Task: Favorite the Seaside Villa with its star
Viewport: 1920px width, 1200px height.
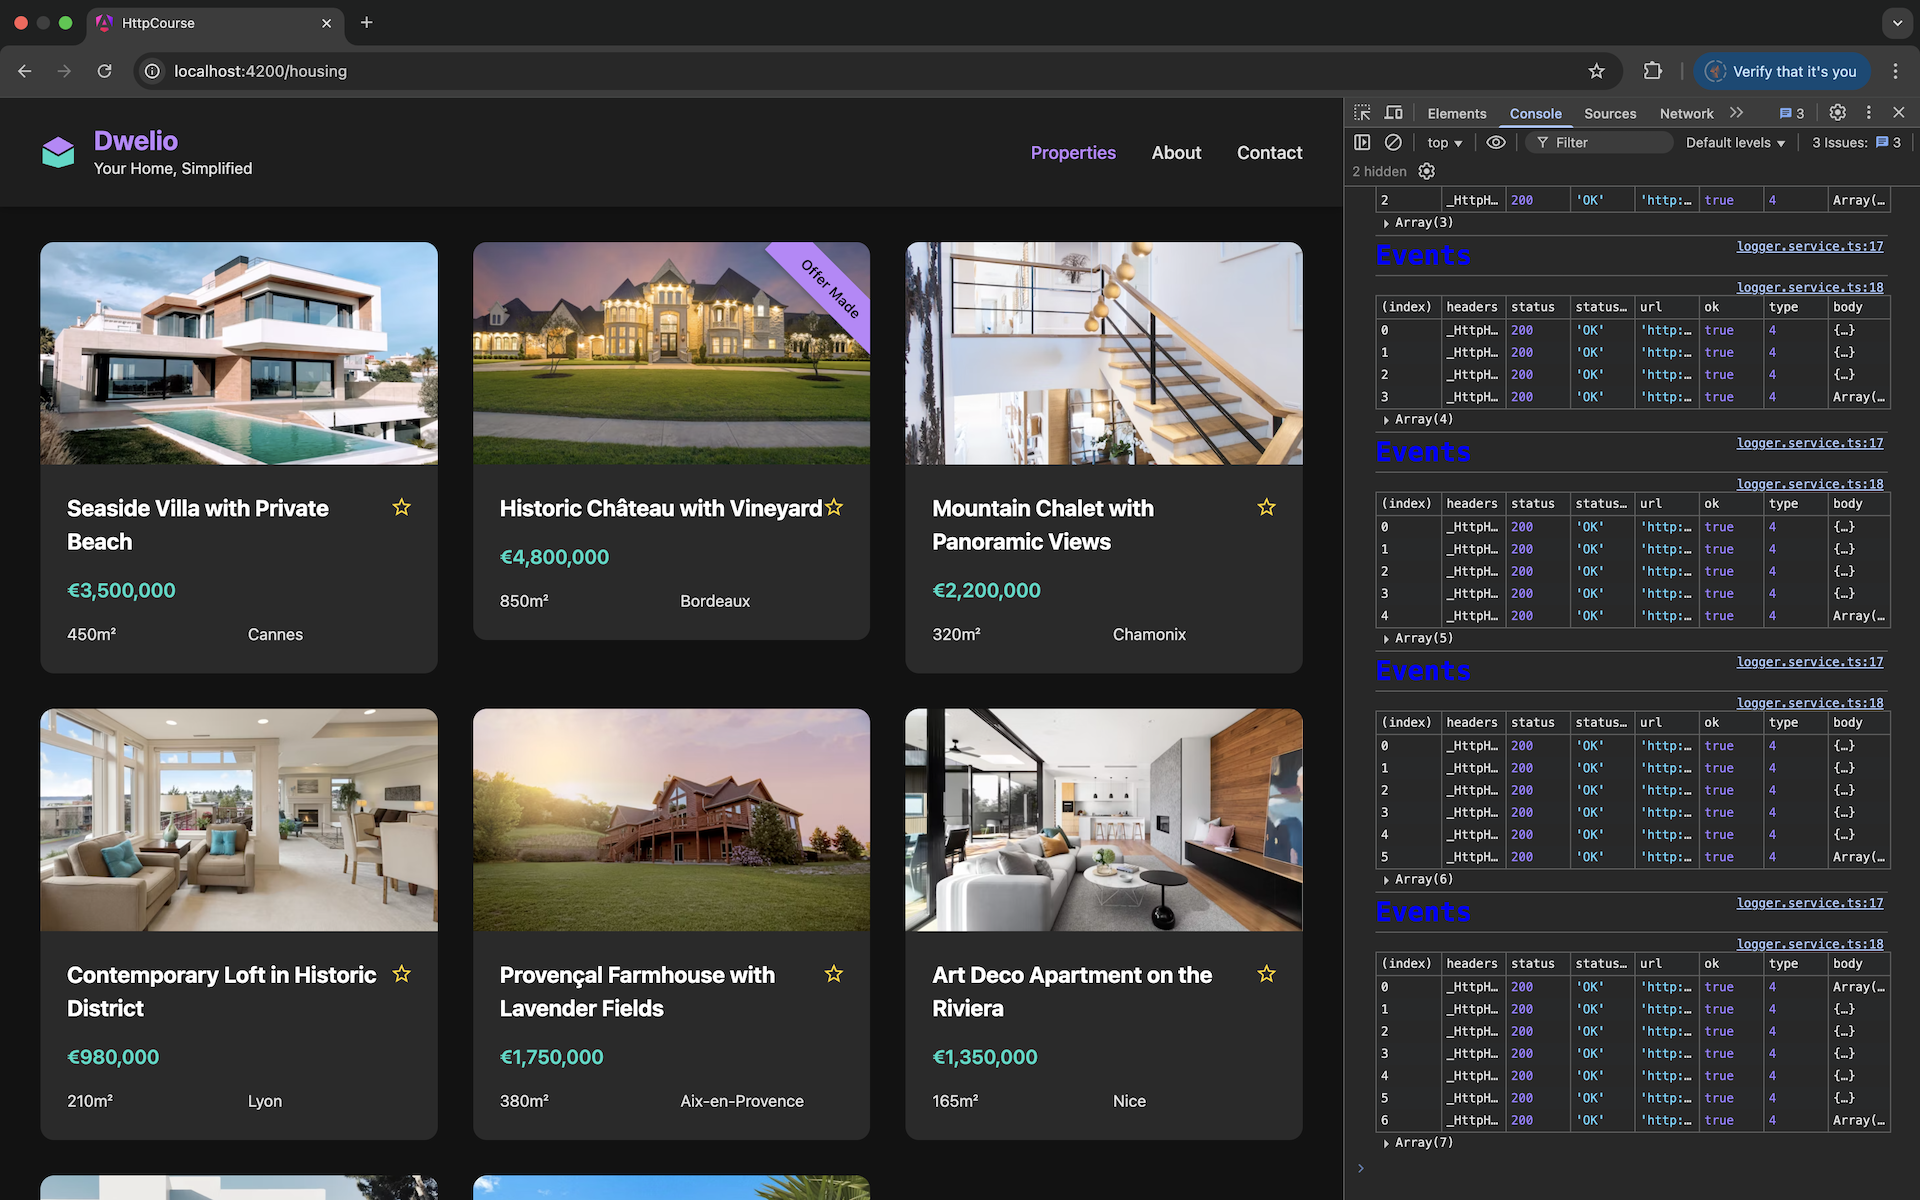Action: (401, 507)
